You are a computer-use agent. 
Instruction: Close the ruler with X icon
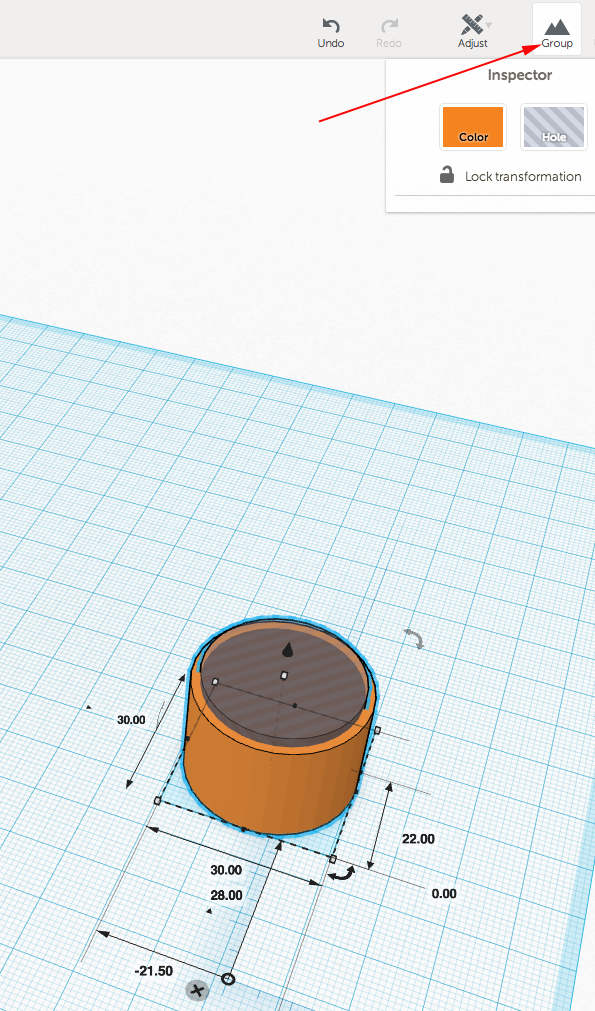click(x=197, y=990)
